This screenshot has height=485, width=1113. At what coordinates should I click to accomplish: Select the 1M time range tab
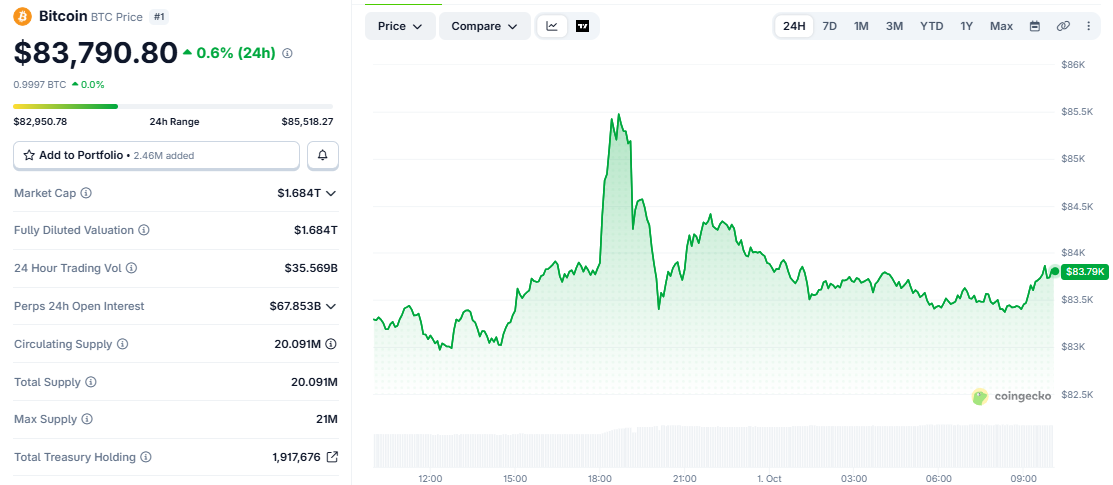pos(861,26)
